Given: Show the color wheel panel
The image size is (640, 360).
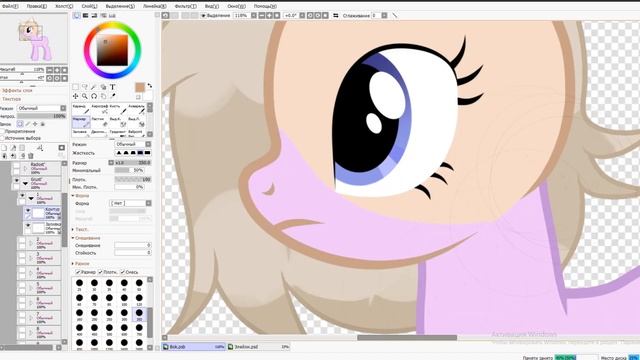Looking at the screenshot, I should click(77, 16).
